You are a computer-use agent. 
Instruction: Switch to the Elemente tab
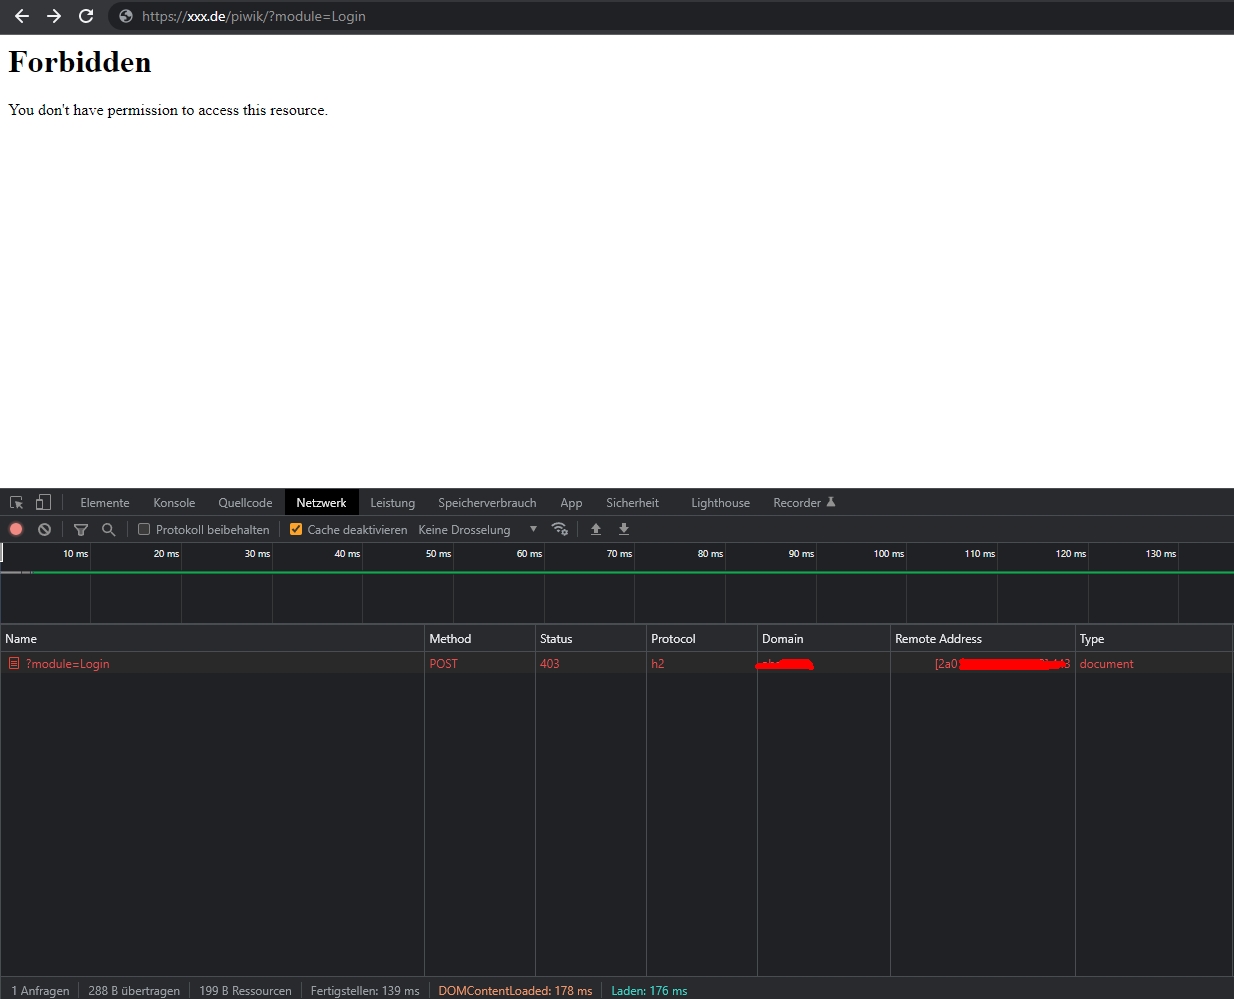pos(105,503)
